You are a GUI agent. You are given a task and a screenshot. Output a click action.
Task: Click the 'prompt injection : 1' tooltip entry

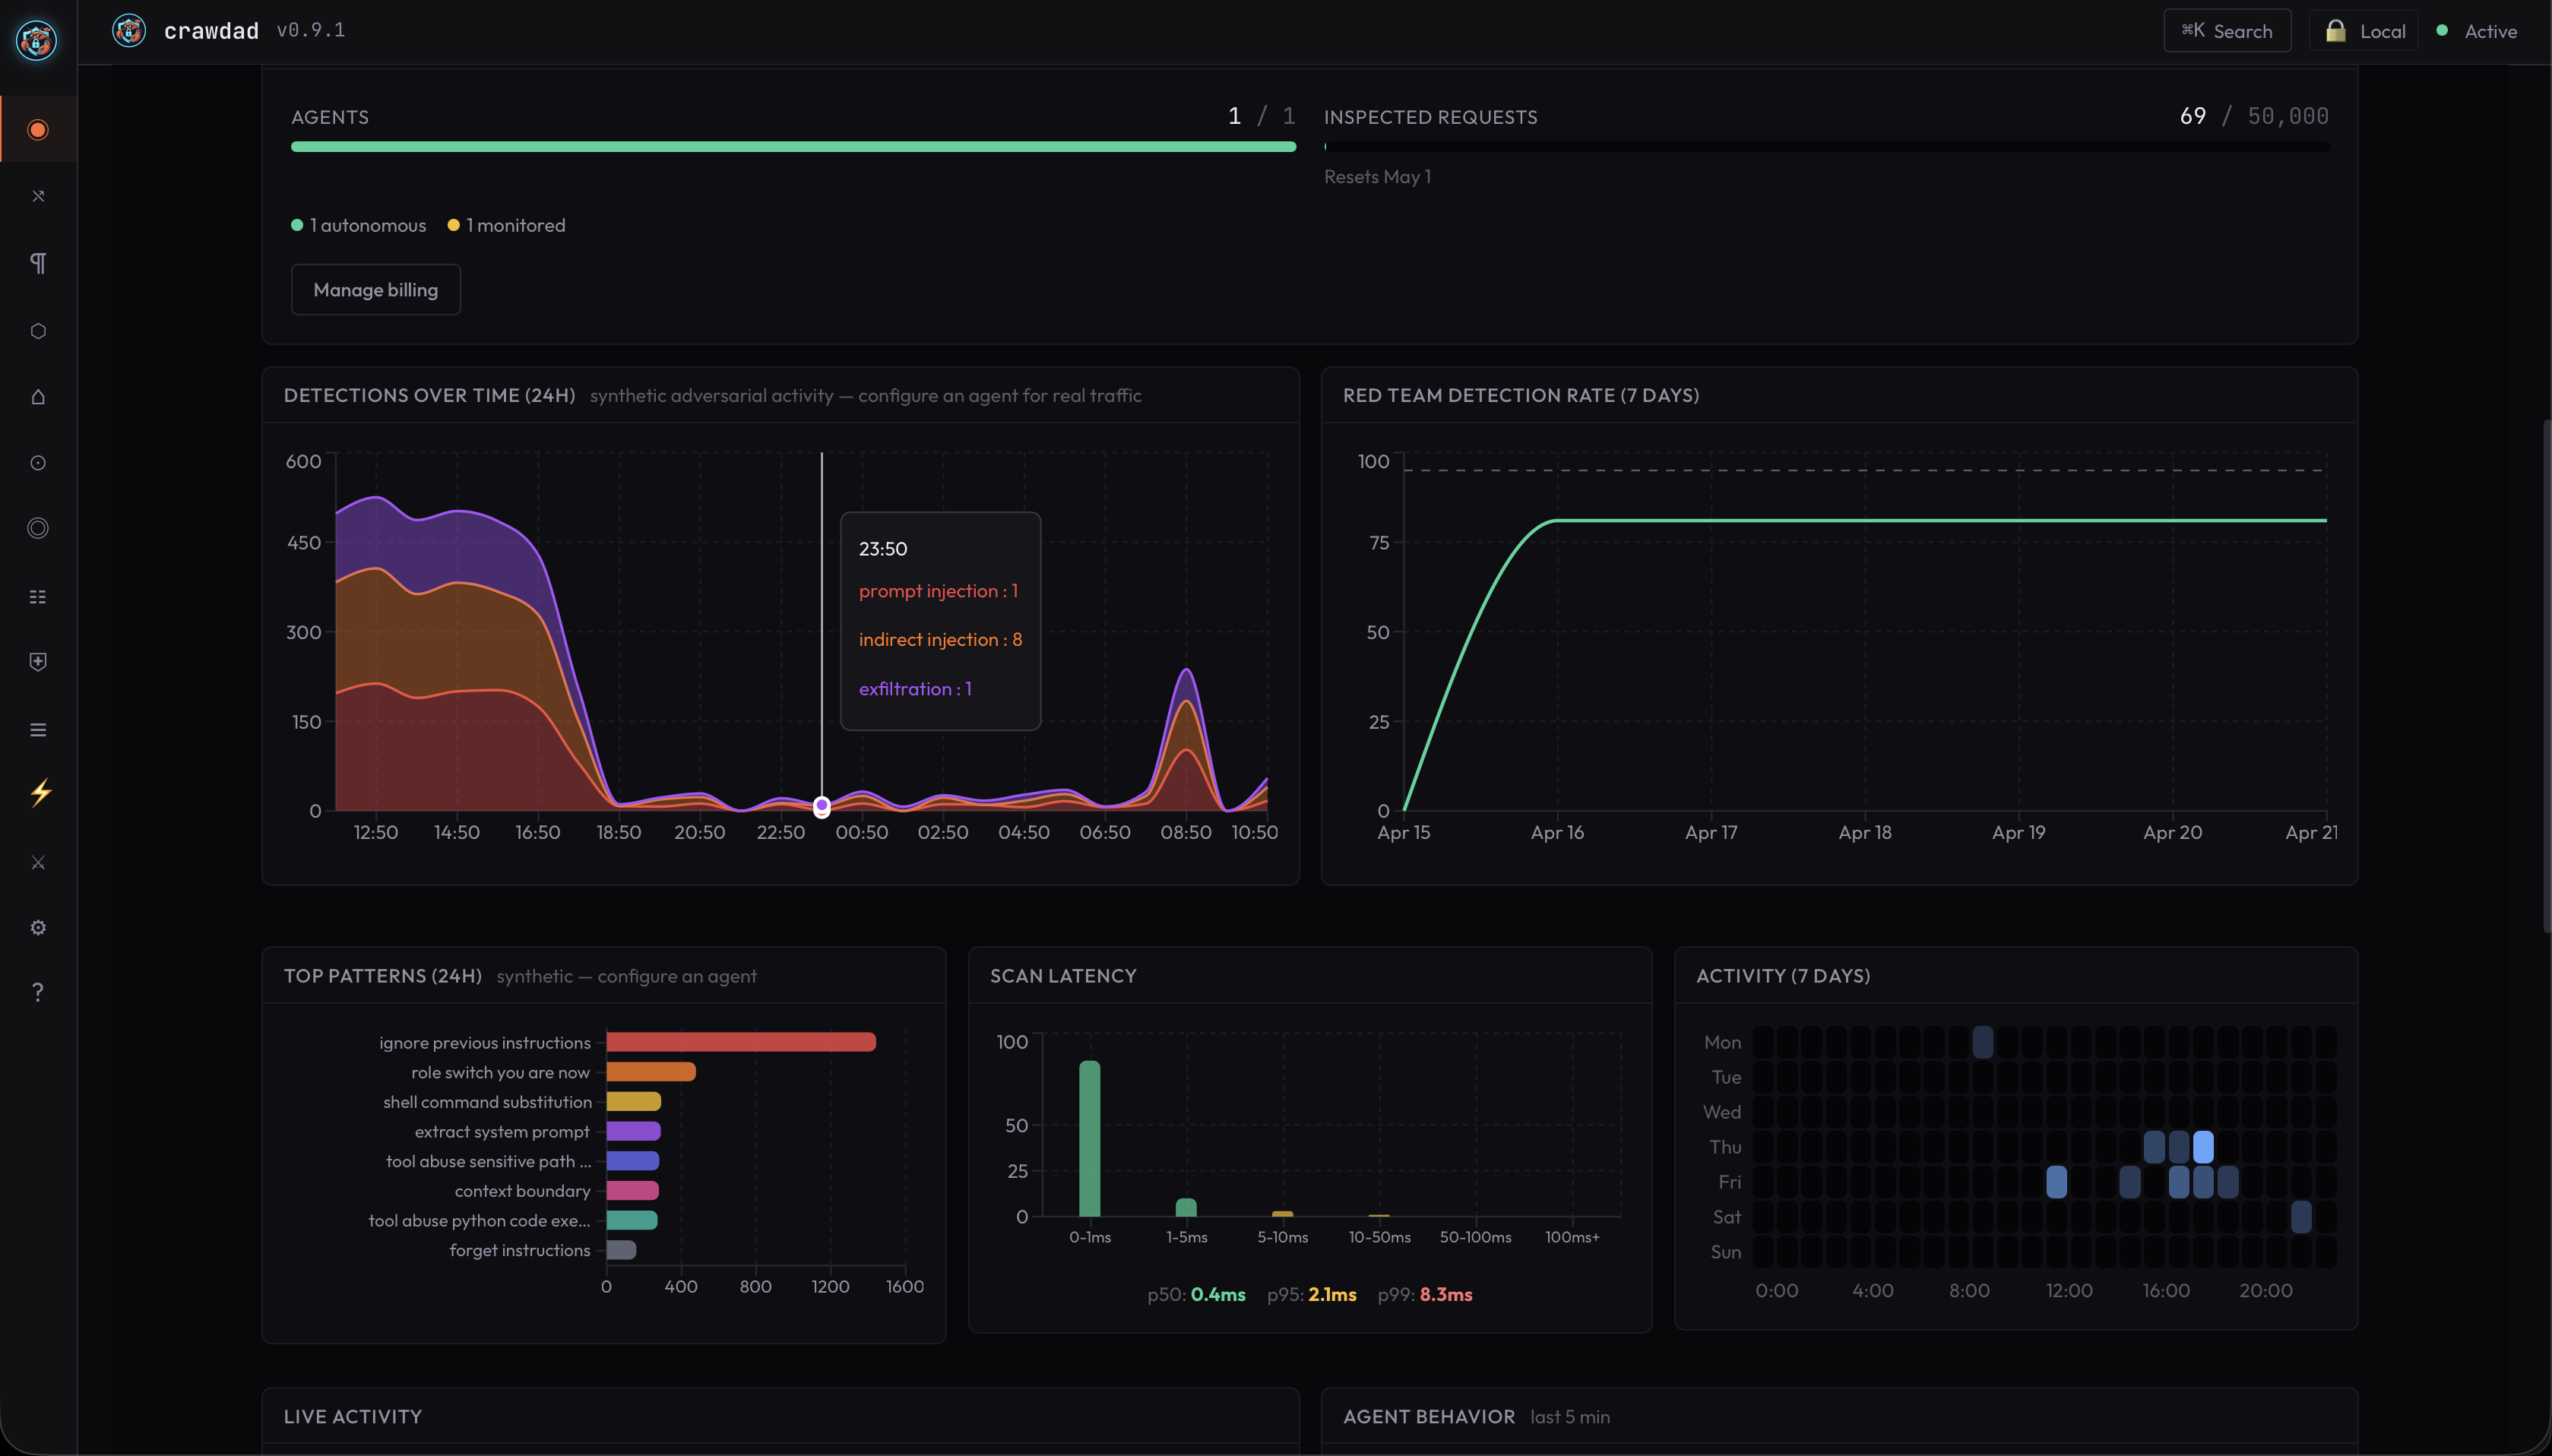click(x=938, y=591)
